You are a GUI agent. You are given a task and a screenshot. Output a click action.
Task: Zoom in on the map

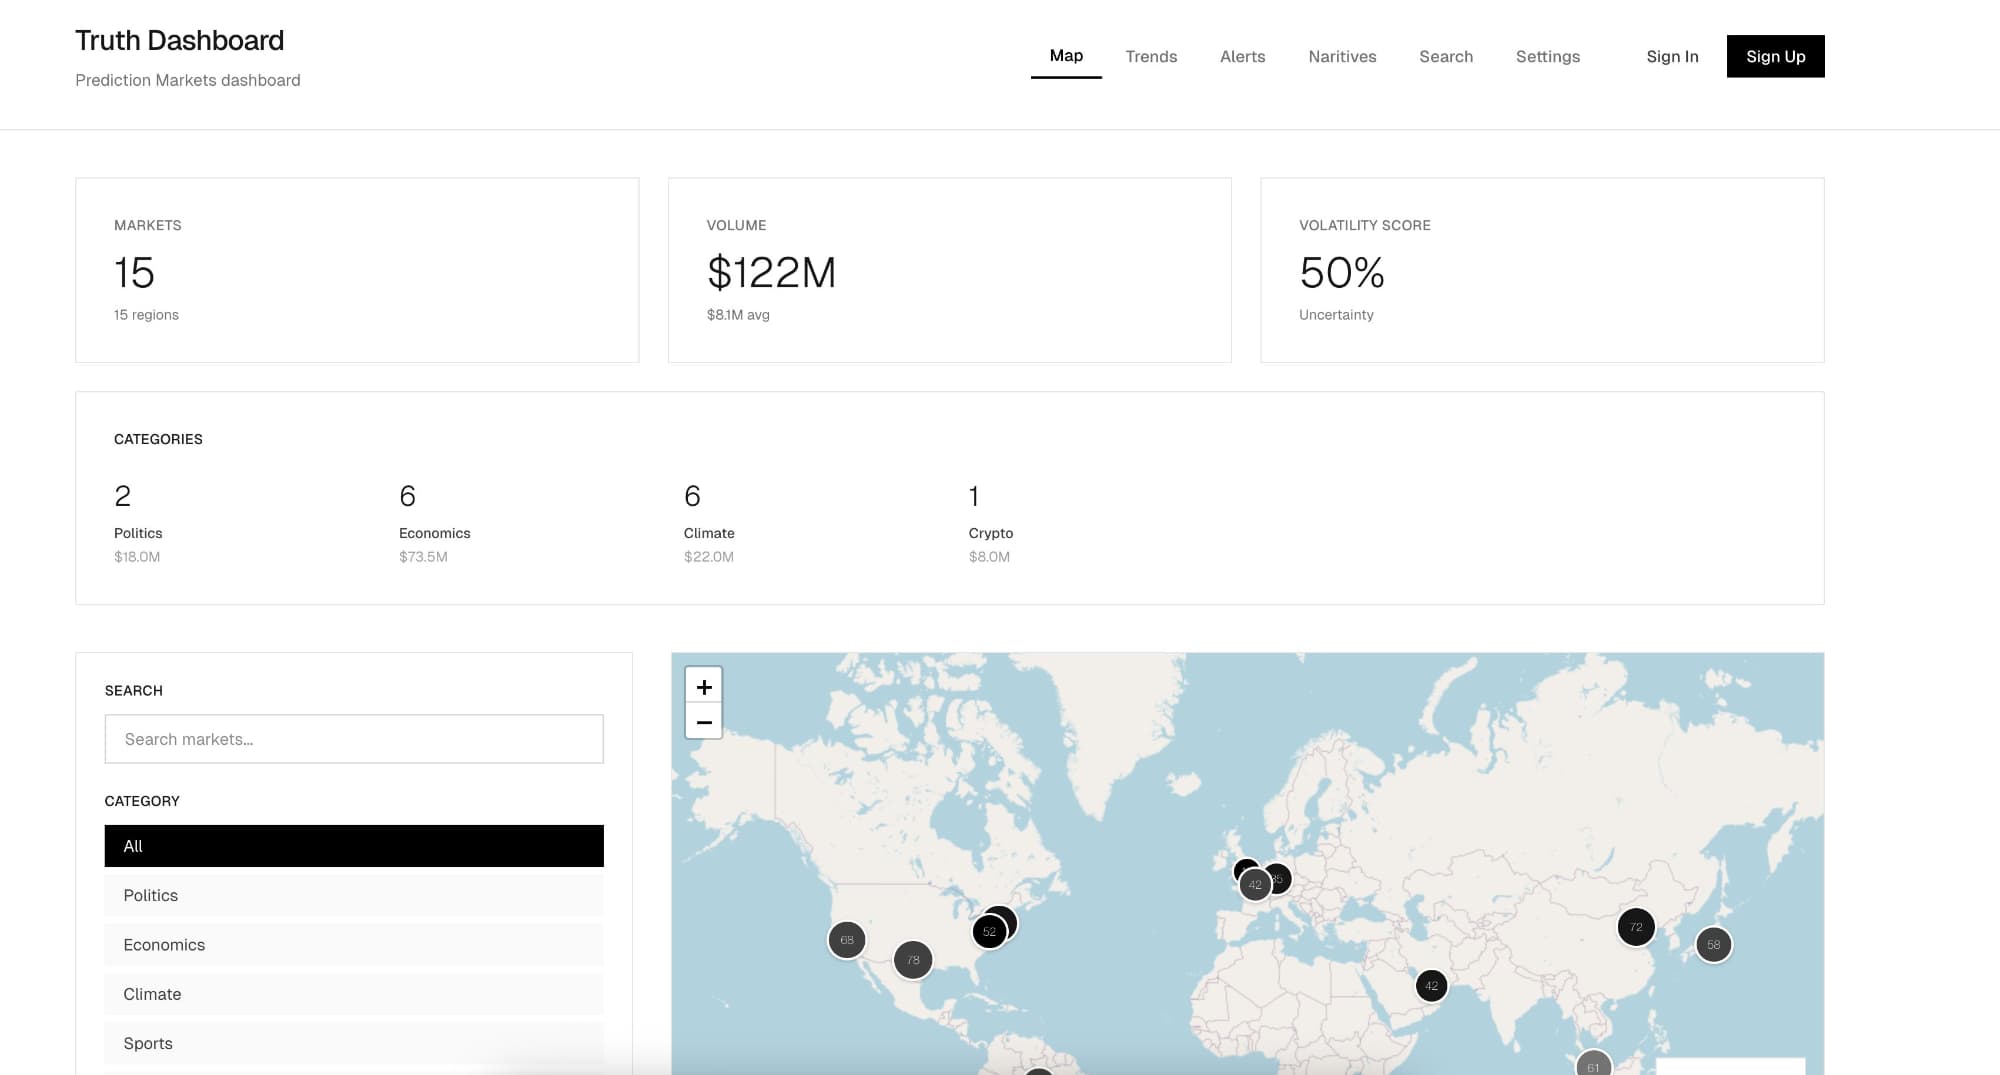click(x=704, y=687)
